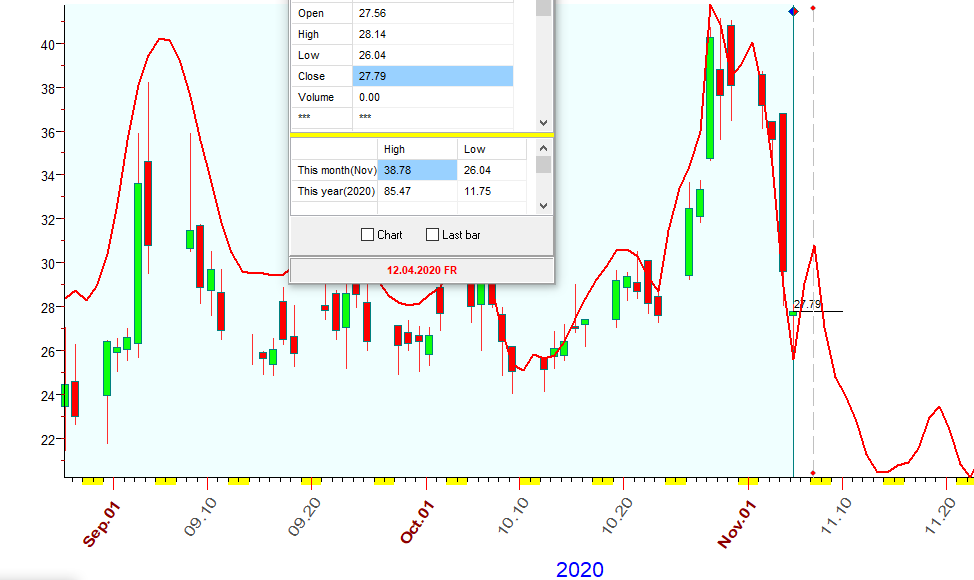Click the Sep.01 date axis label
974x580 pixels.
(x=101, y=525)
